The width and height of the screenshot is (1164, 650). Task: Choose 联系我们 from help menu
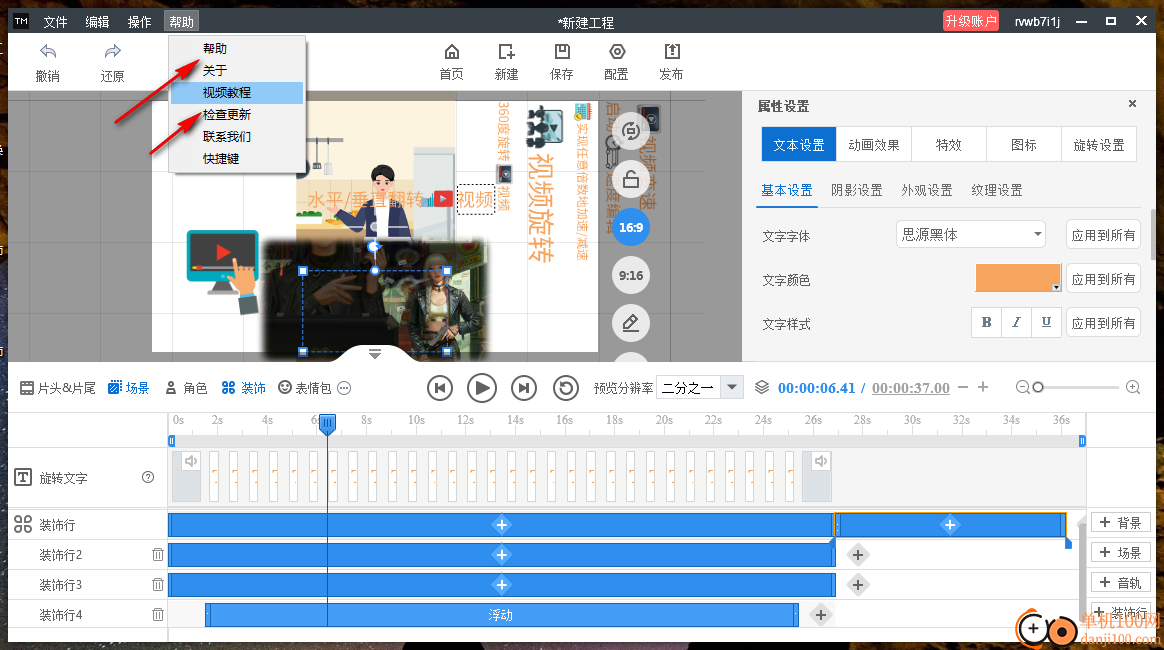[237, 137]
